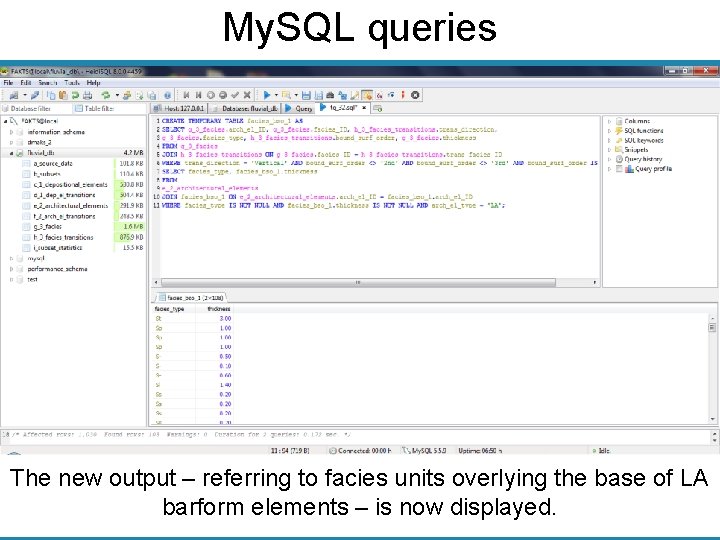Screen dimensions: 720x540
Task: Open the refresh icon dropdown arrow
Action: coord(117,95)
